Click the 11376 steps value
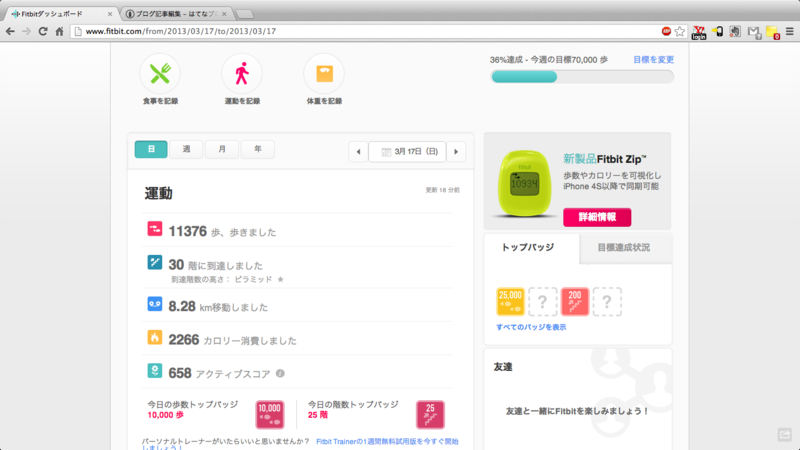The height and width of the screenshot is (450, 800). pos(187,231)
